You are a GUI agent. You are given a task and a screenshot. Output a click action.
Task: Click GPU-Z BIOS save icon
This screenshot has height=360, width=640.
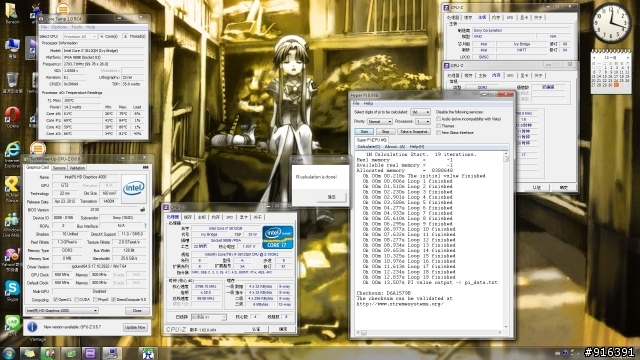pos(142,209)
